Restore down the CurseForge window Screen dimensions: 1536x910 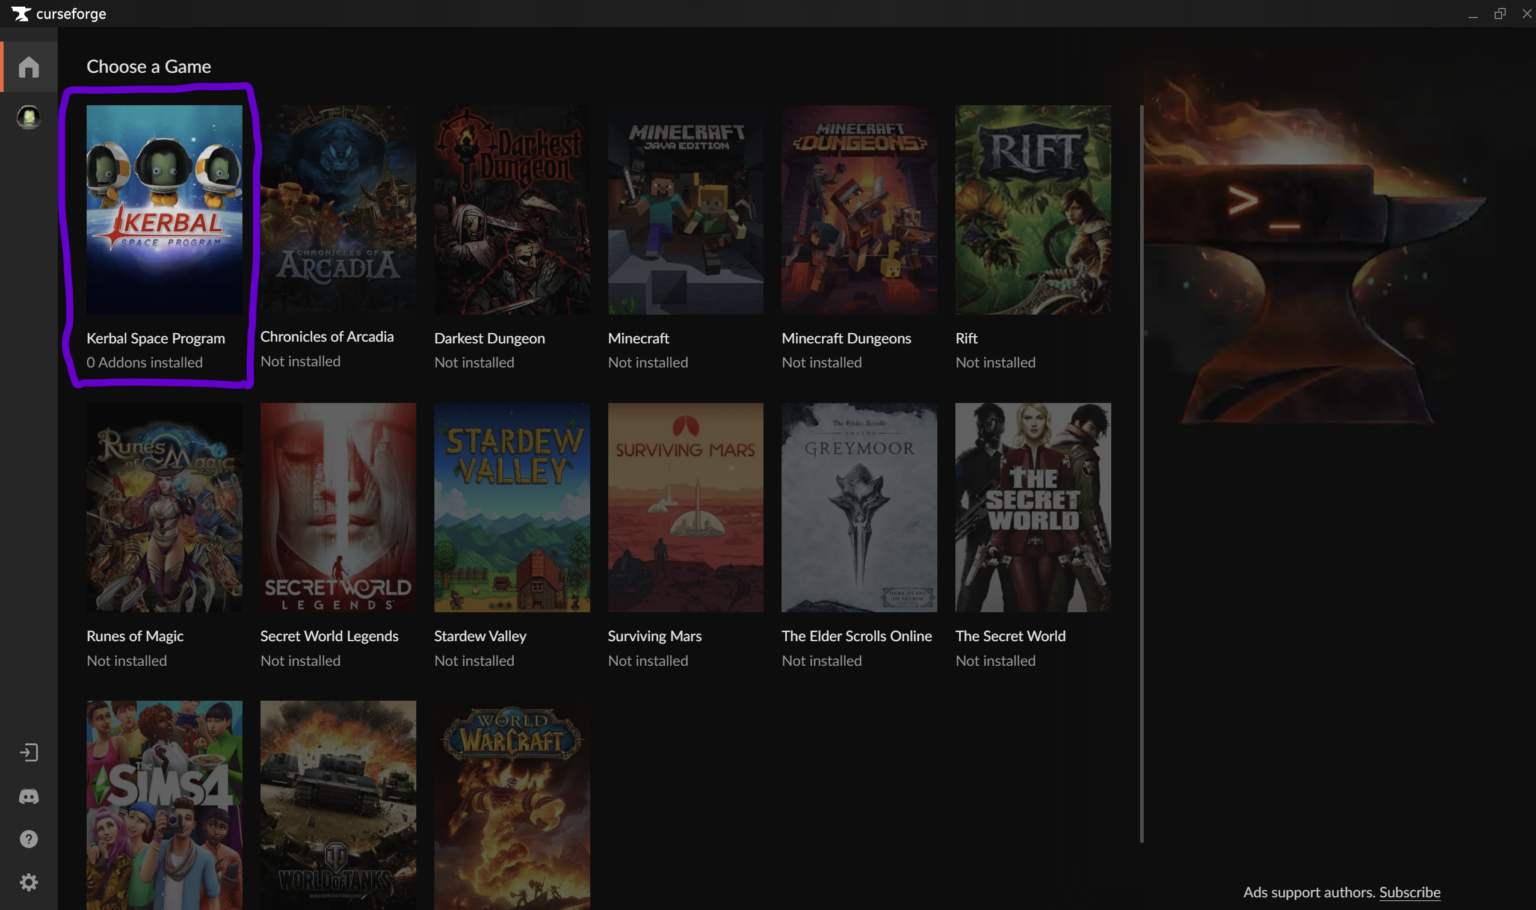[1499, 14]
